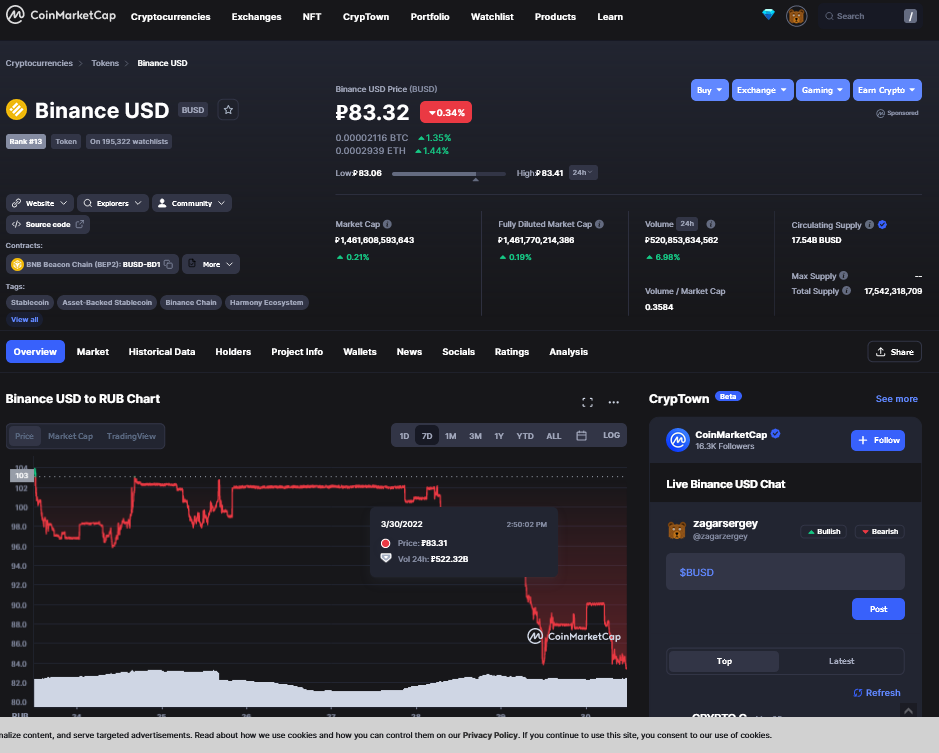
Task: Open the chart calendar date picker
Action: click(581, 436)
